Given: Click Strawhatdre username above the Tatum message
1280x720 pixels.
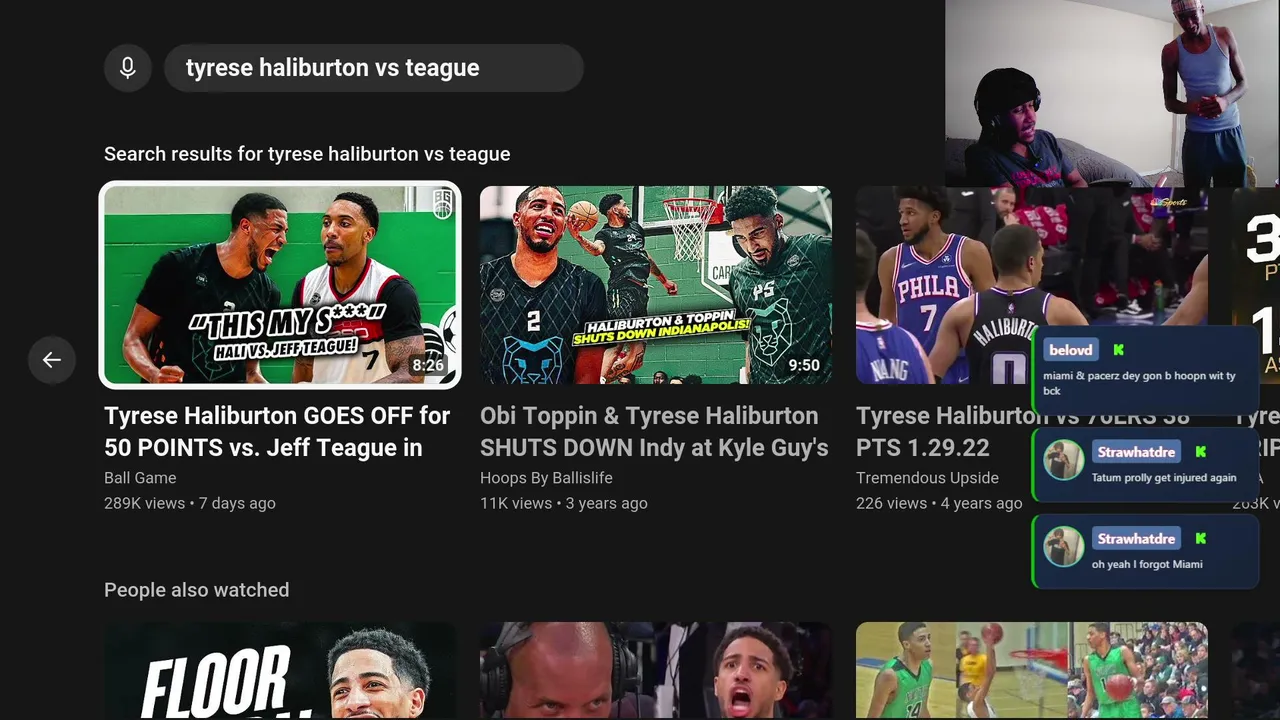Looking at the screenshot, I should pos(1136,452).
